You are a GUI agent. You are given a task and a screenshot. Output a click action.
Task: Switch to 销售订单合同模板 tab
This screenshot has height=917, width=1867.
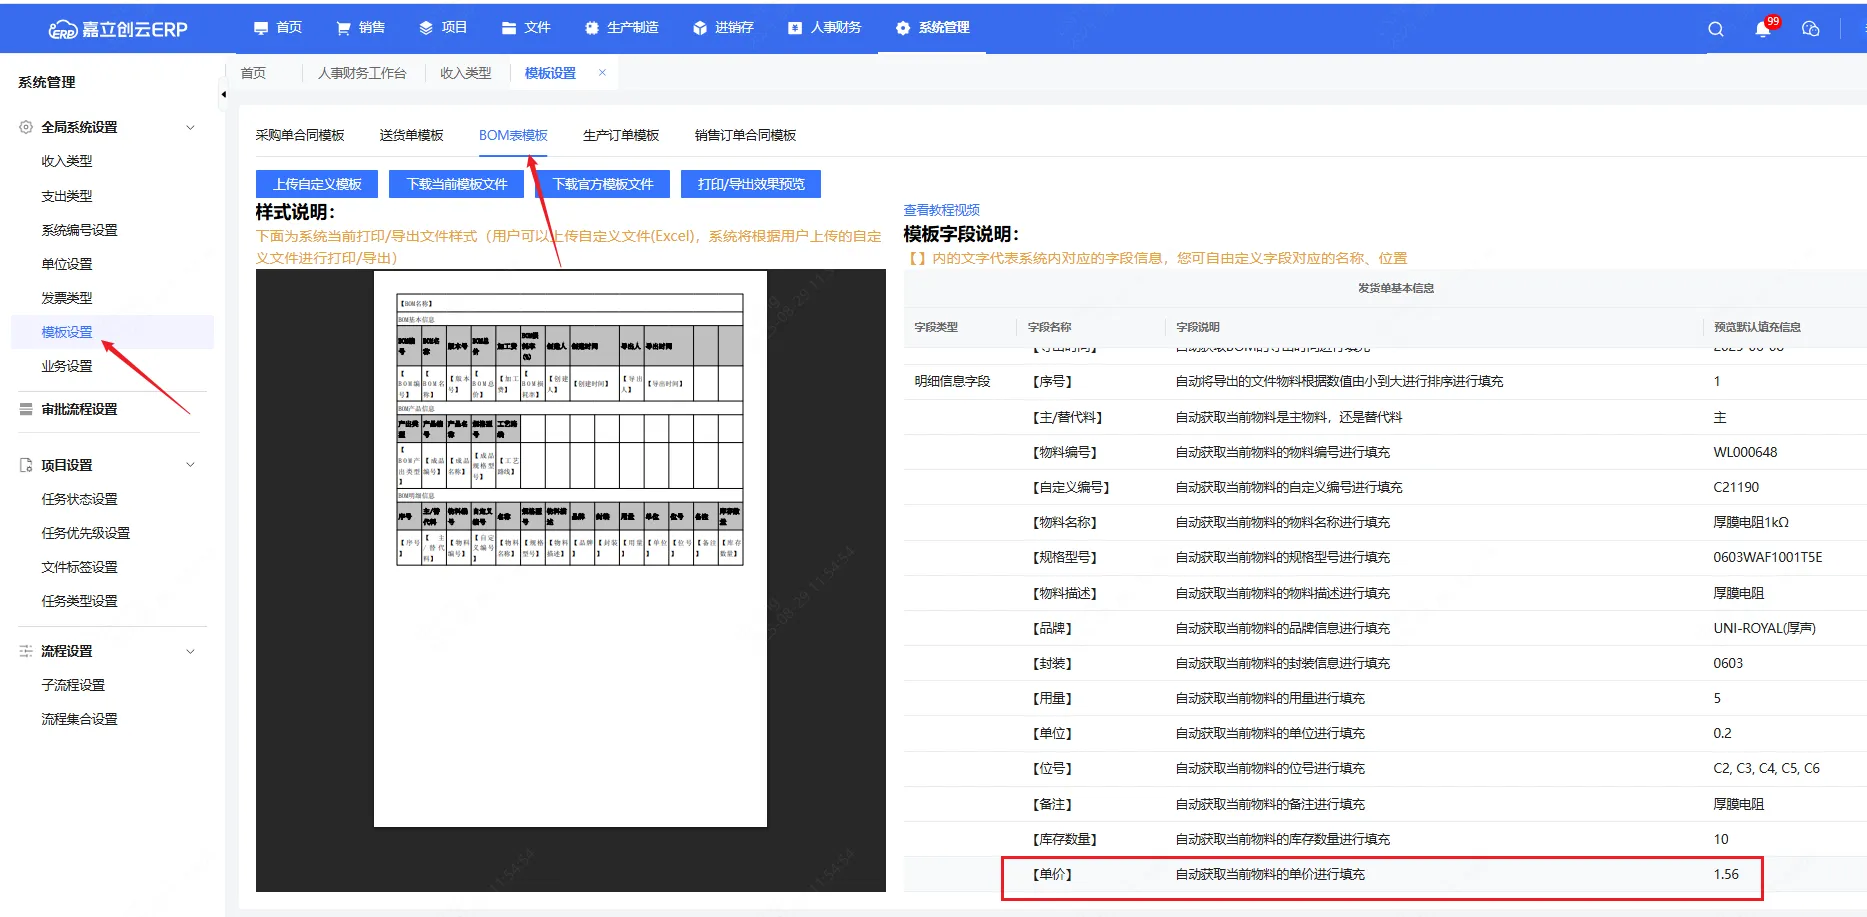(745, 135)
